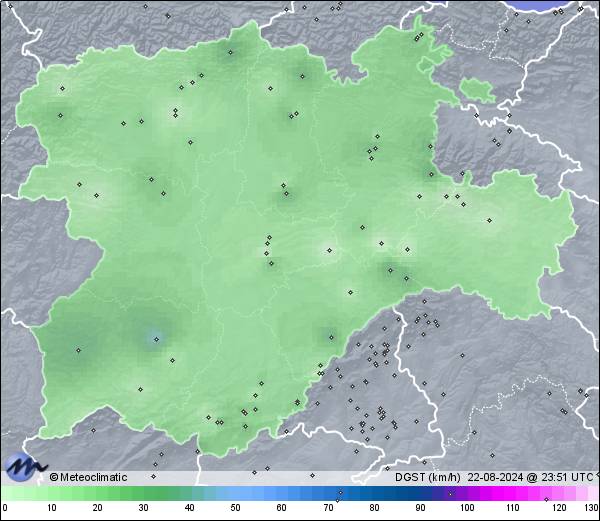Click the scale value 100
Image resolution: width=600 pixels, height=521 pixels.
pos(467,508)
